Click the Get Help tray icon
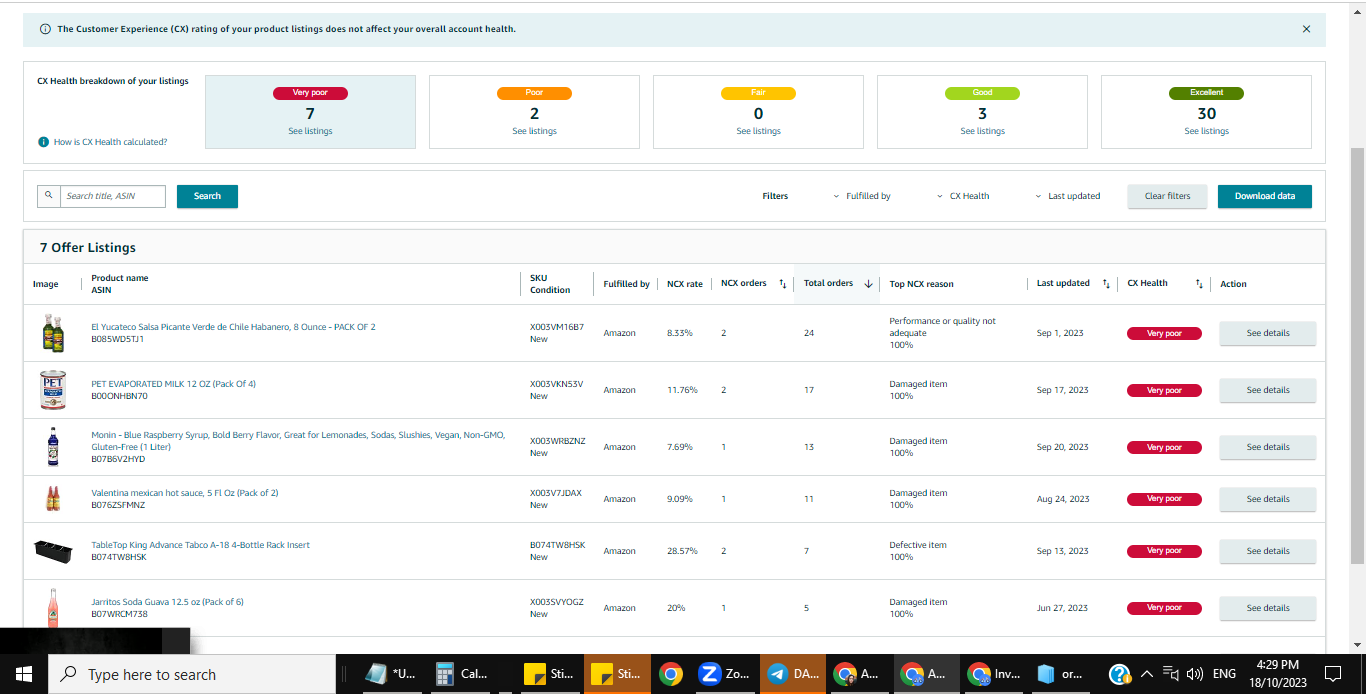This screenshot has width=1366, height=694. tap(1120, 674)
